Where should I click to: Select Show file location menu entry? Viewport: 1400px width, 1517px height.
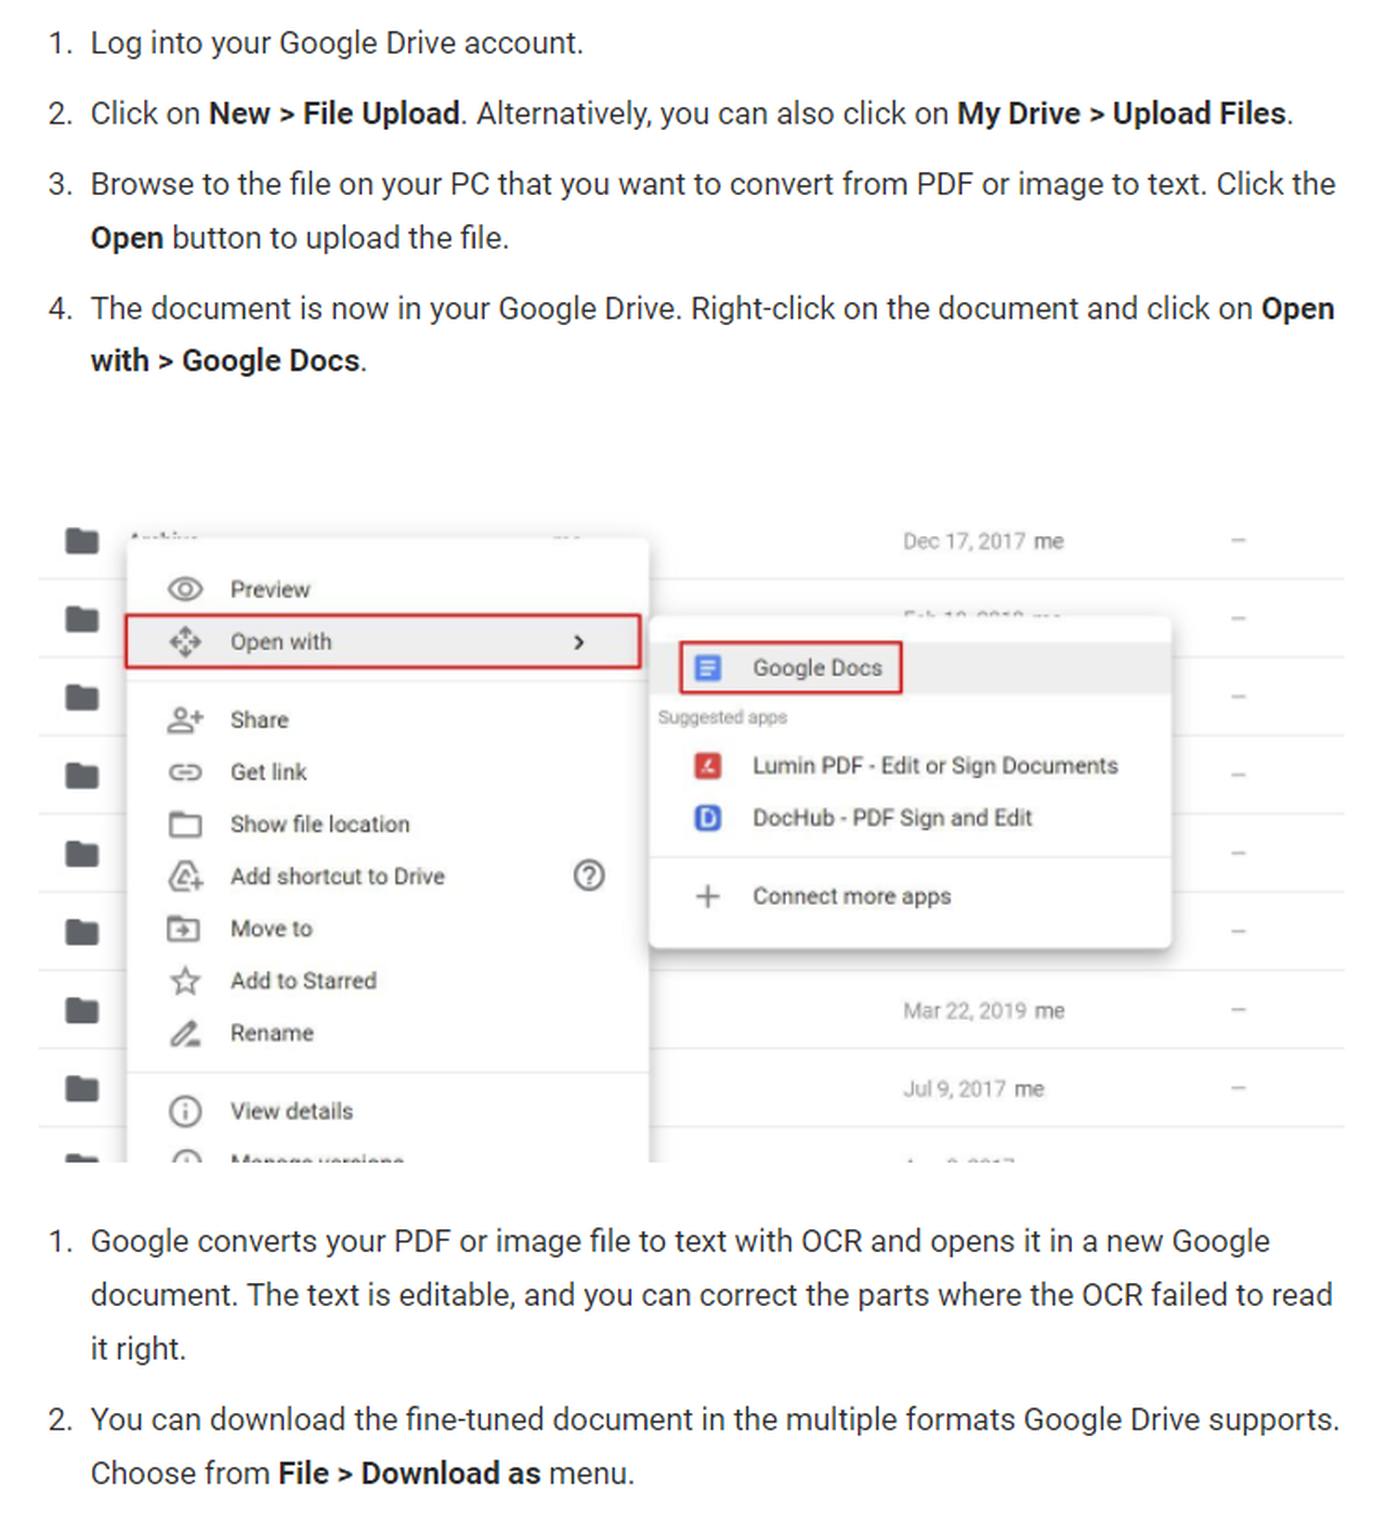(x=320, y=824)
